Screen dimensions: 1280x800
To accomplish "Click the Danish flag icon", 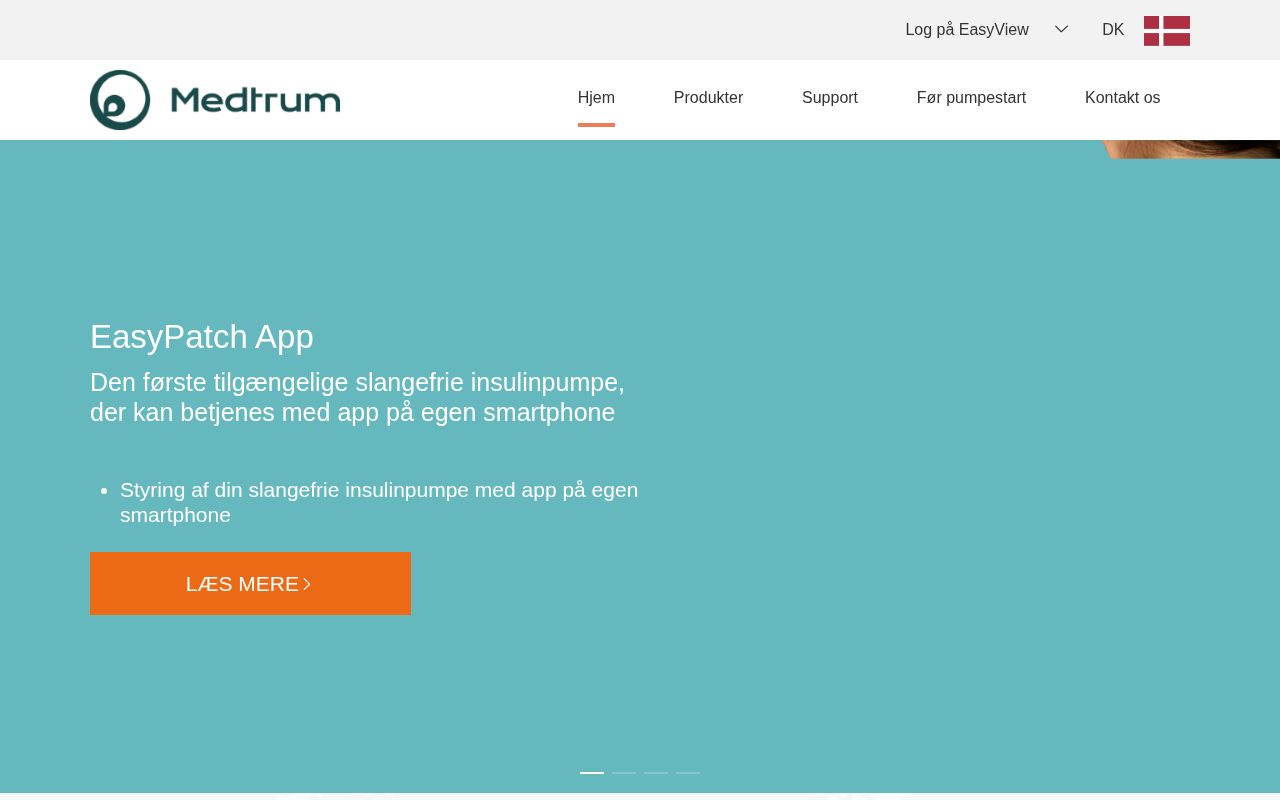I will click(1167, 31).
